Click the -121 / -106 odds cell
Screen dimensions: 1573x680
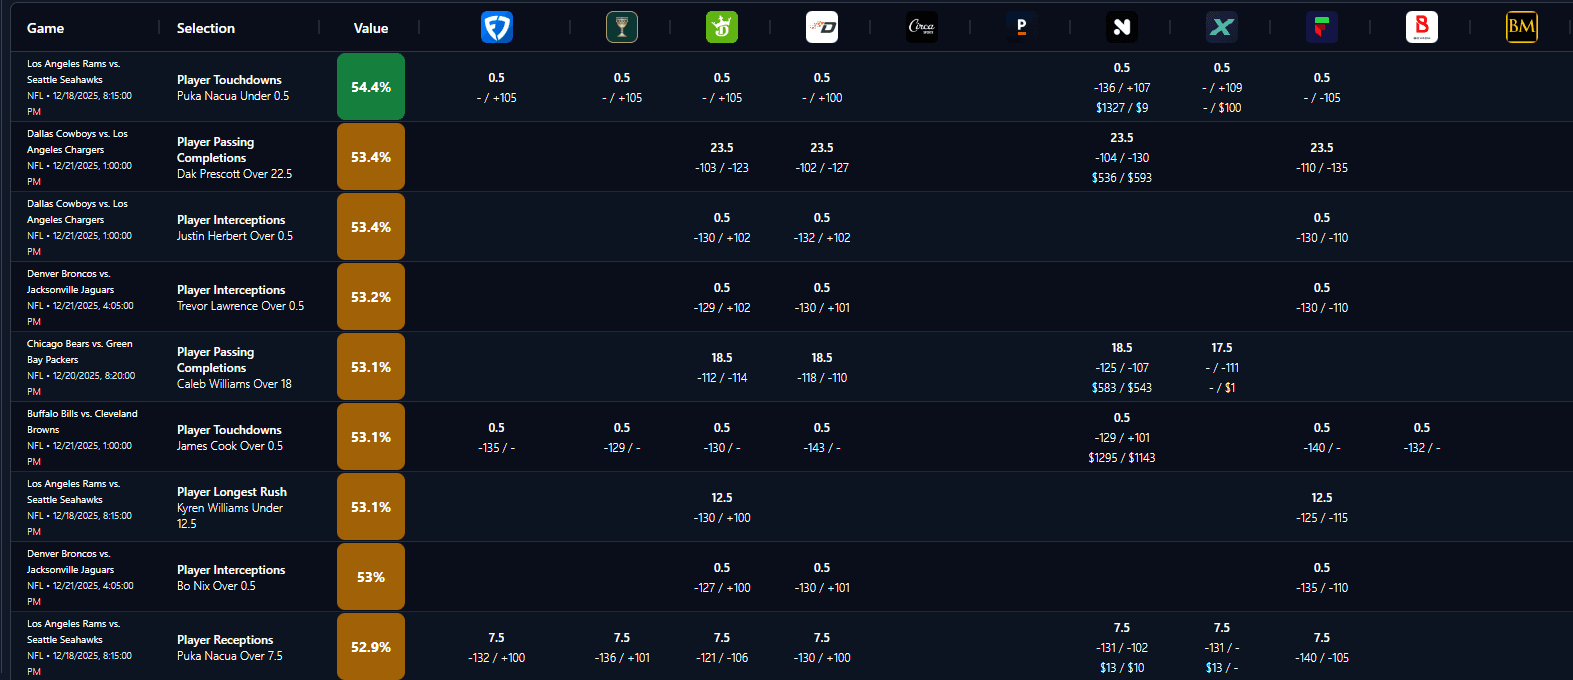722,658
